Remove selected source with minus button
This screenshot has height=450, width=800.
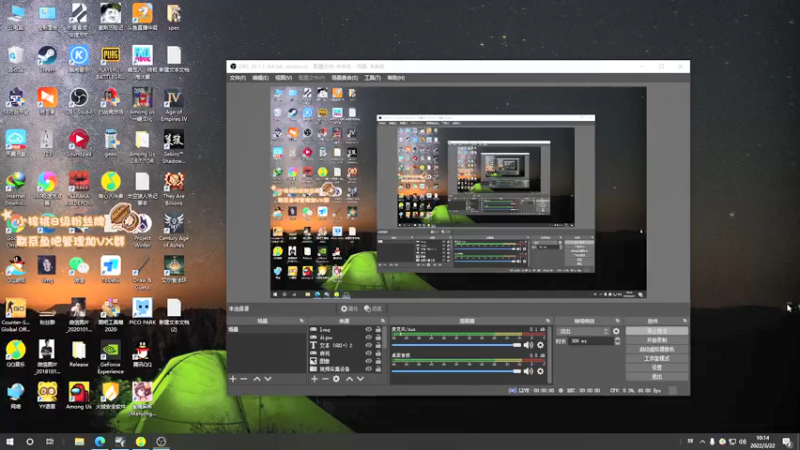[326, 379]
